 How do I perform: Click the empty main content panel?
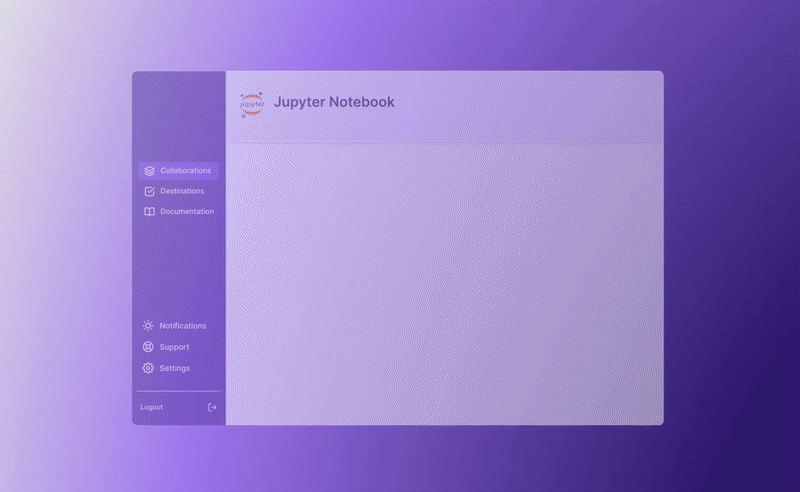tap(444, 284)
